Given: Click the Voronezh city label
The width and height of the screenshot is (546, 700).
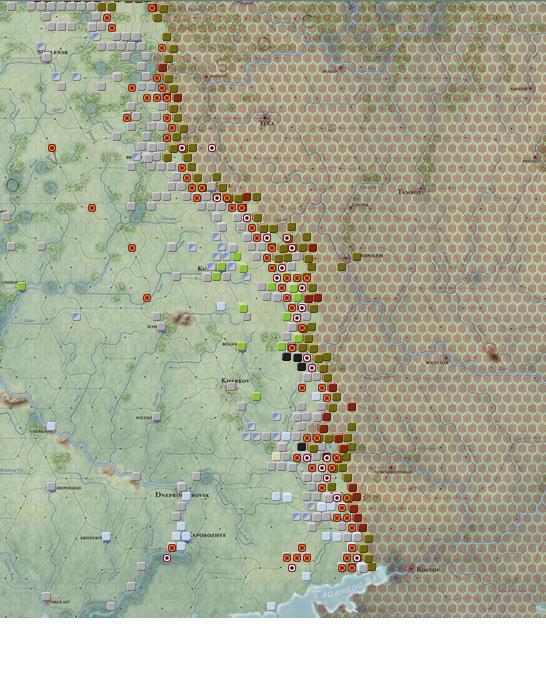Looking at the screenshot, I should click(371, 255).
